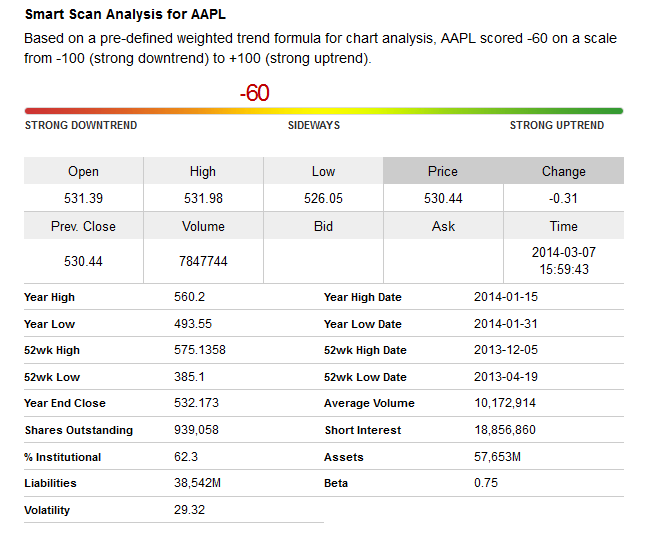Screen dimensions: 648x536
Task: Click the 'Year High Date' label
Action: pos(363,297)
